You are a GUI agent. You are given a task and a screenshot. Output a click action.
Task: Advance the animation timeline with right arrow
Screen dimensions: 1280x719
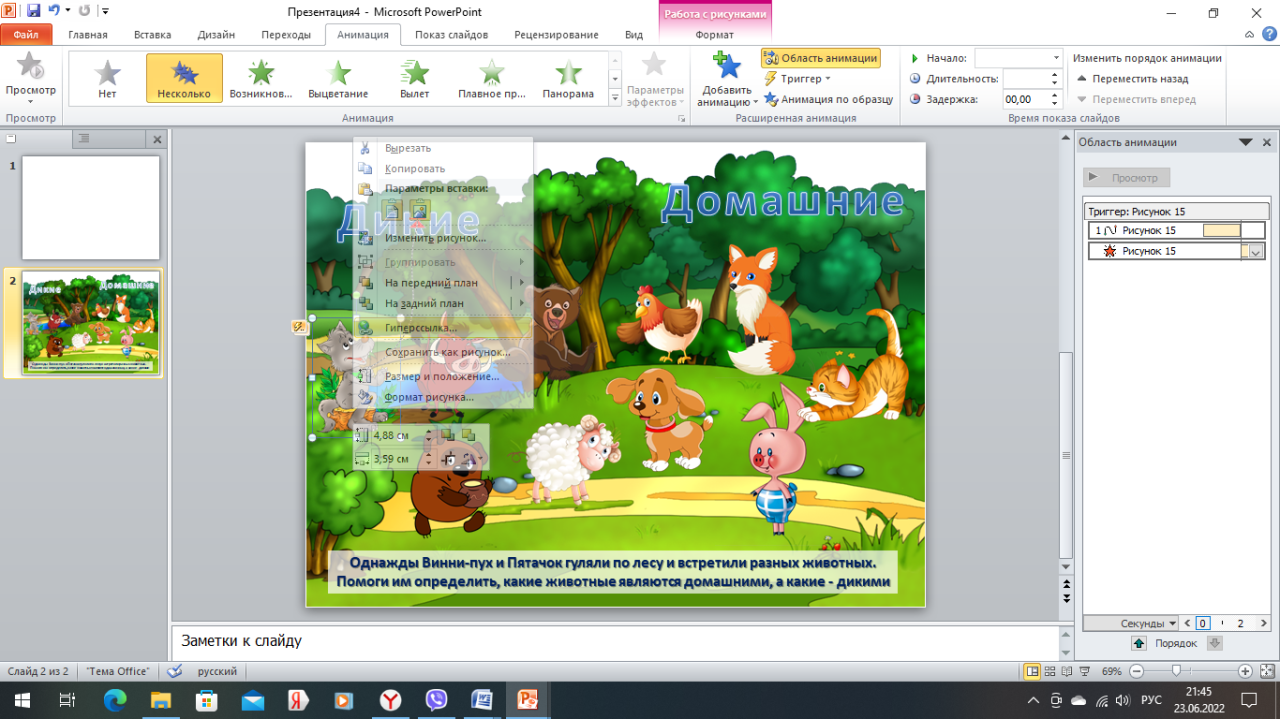(x=1262, y=623)
